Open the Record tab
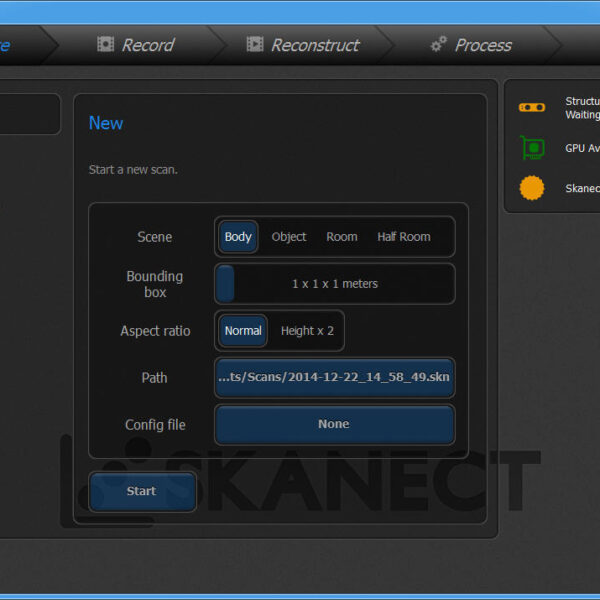Viewport: 600px width, 600px height. (x=136, y=45)
